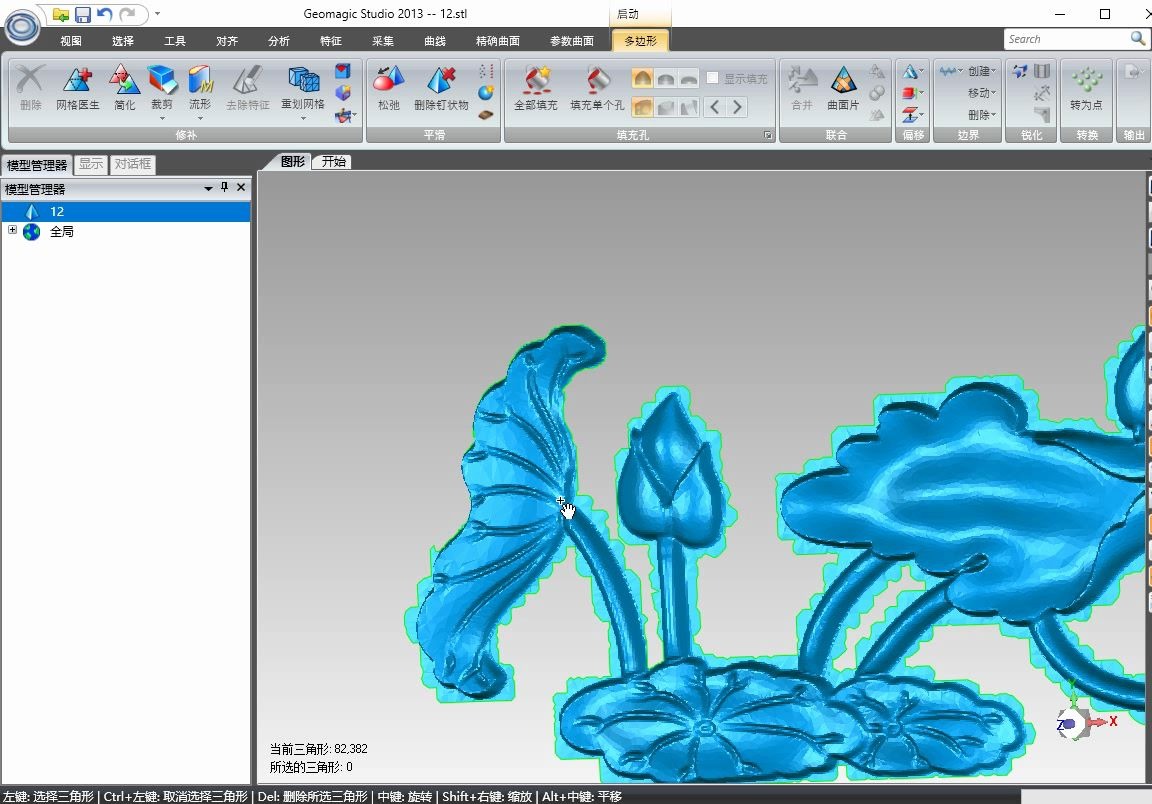Click 转为点 (Convert to Points) tool

1086,90
